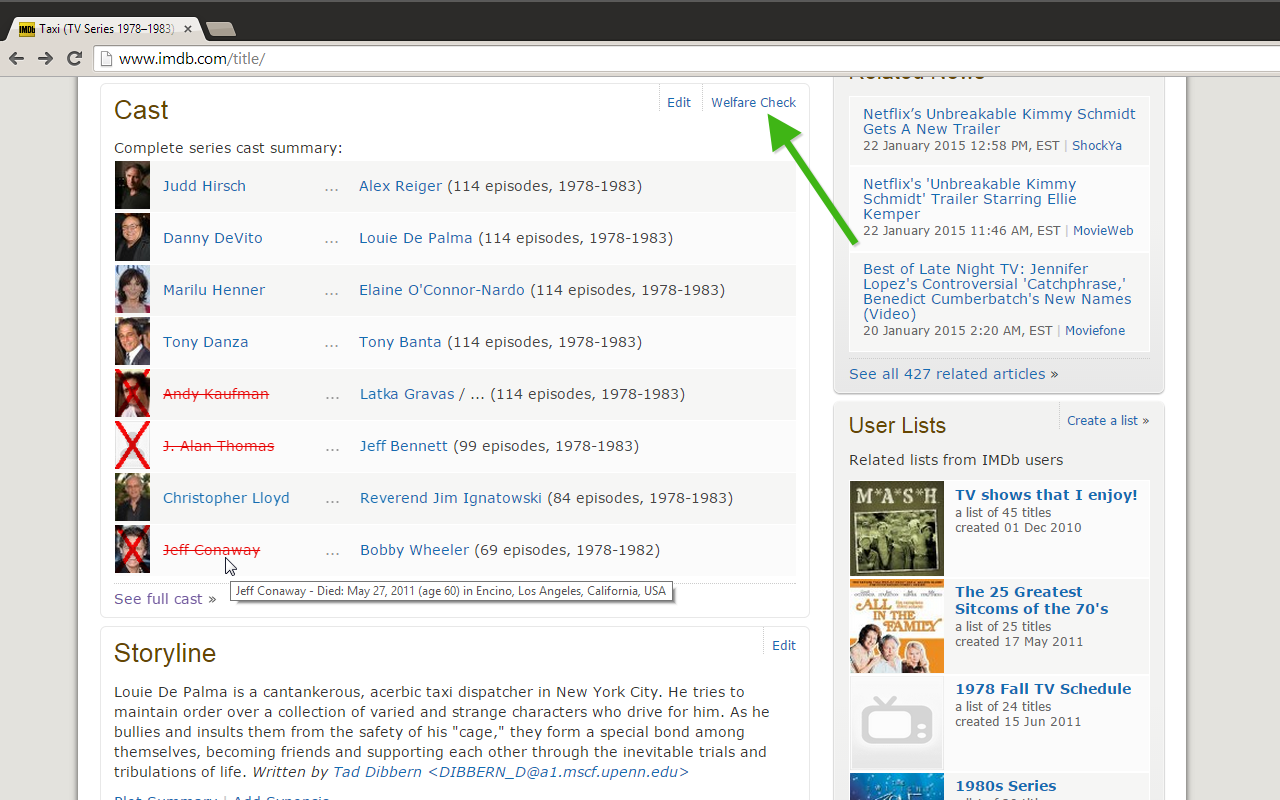
Task: Open Marilu Henner's headshot thumbnail
Action: point(132,290)
